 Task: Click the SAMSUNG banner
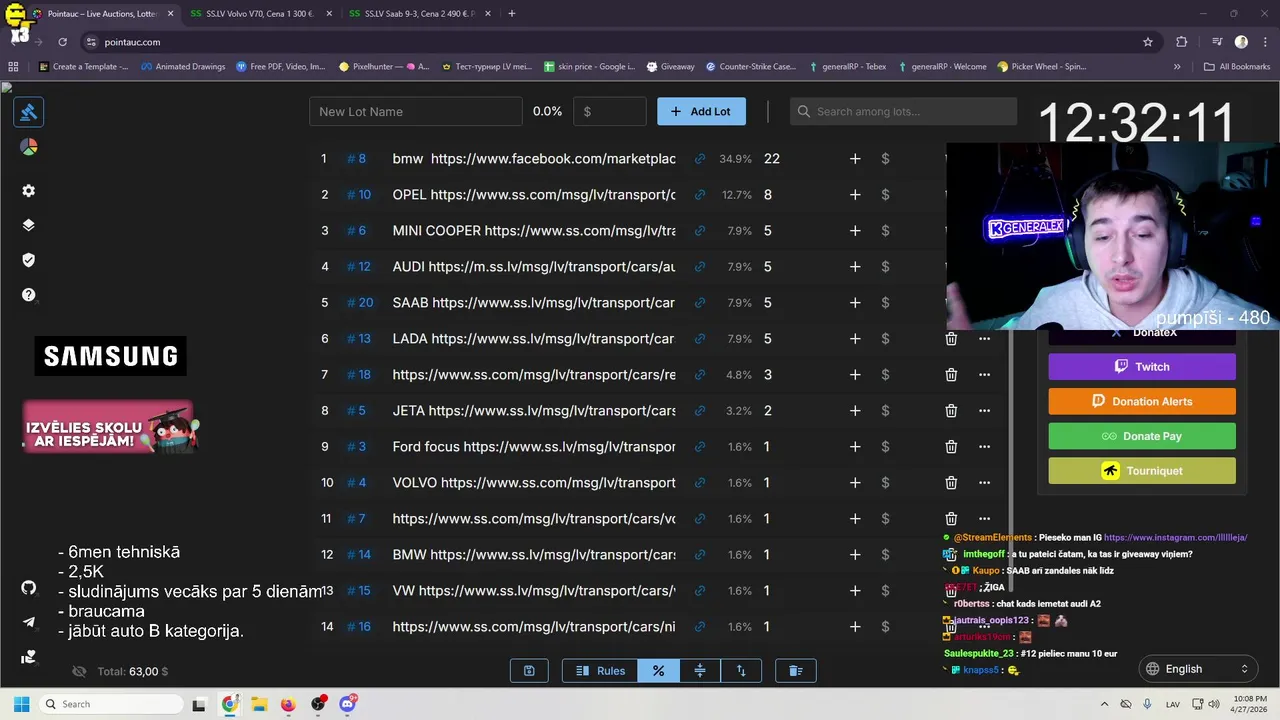(111, 356)
